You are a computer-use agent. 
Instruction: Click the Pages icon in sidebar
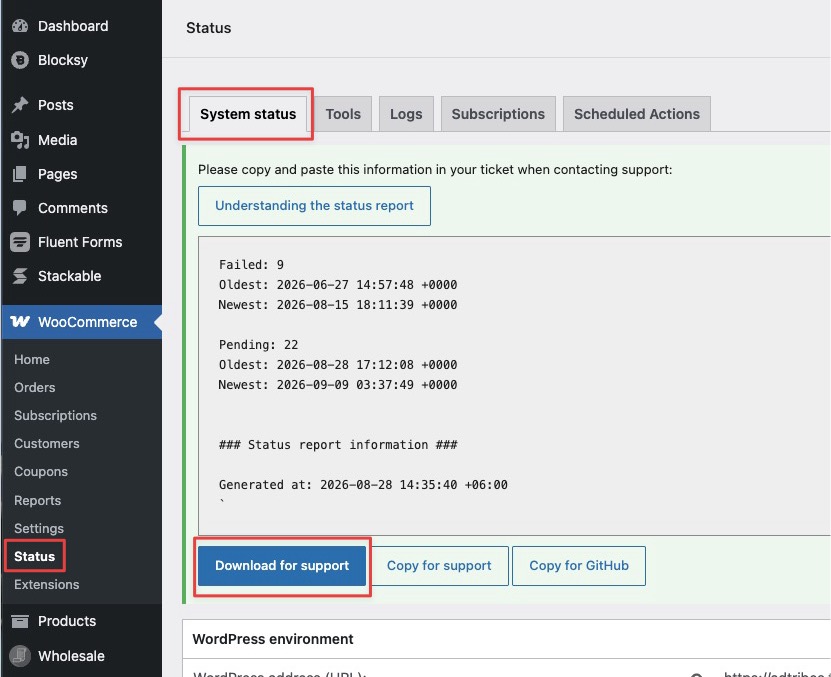click(20, 174)
